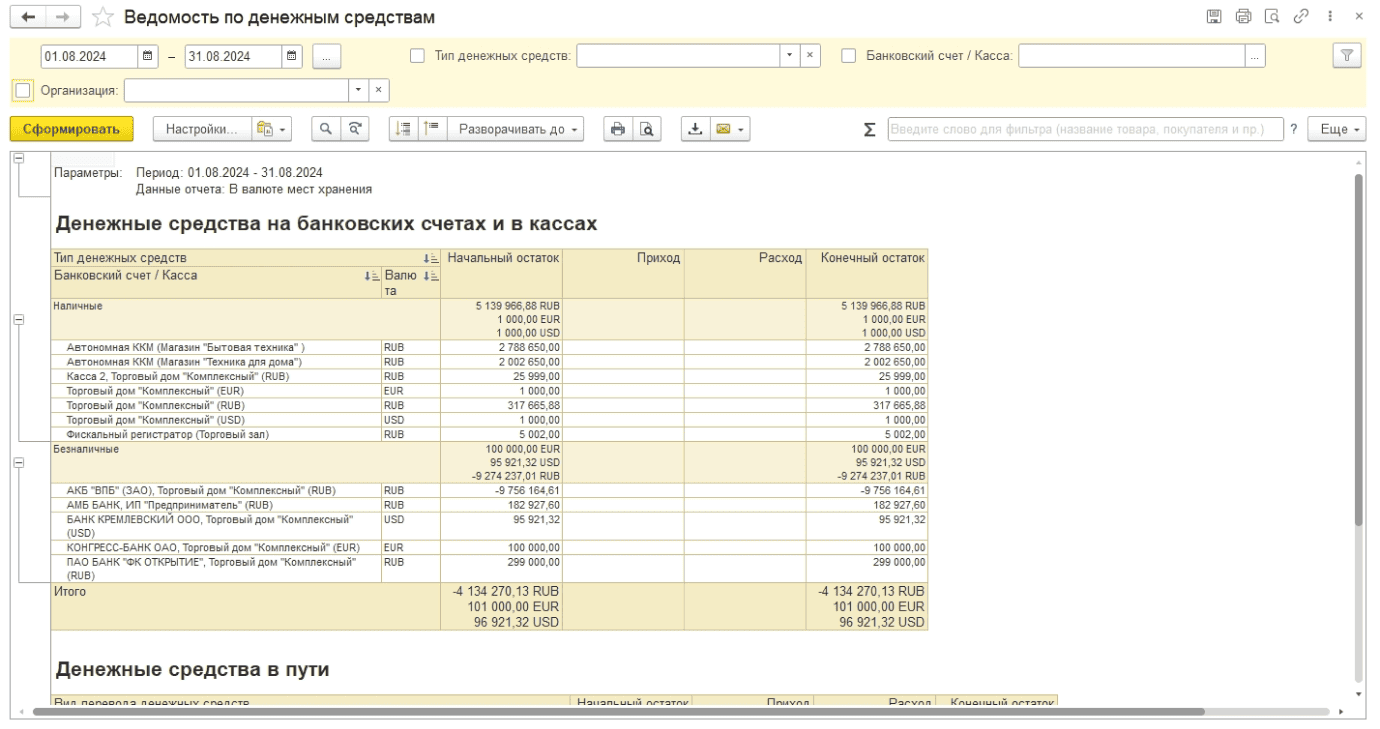Go back with the left arrow button
The width and height of the screenshot is (1380, 729).
[28, 17]
